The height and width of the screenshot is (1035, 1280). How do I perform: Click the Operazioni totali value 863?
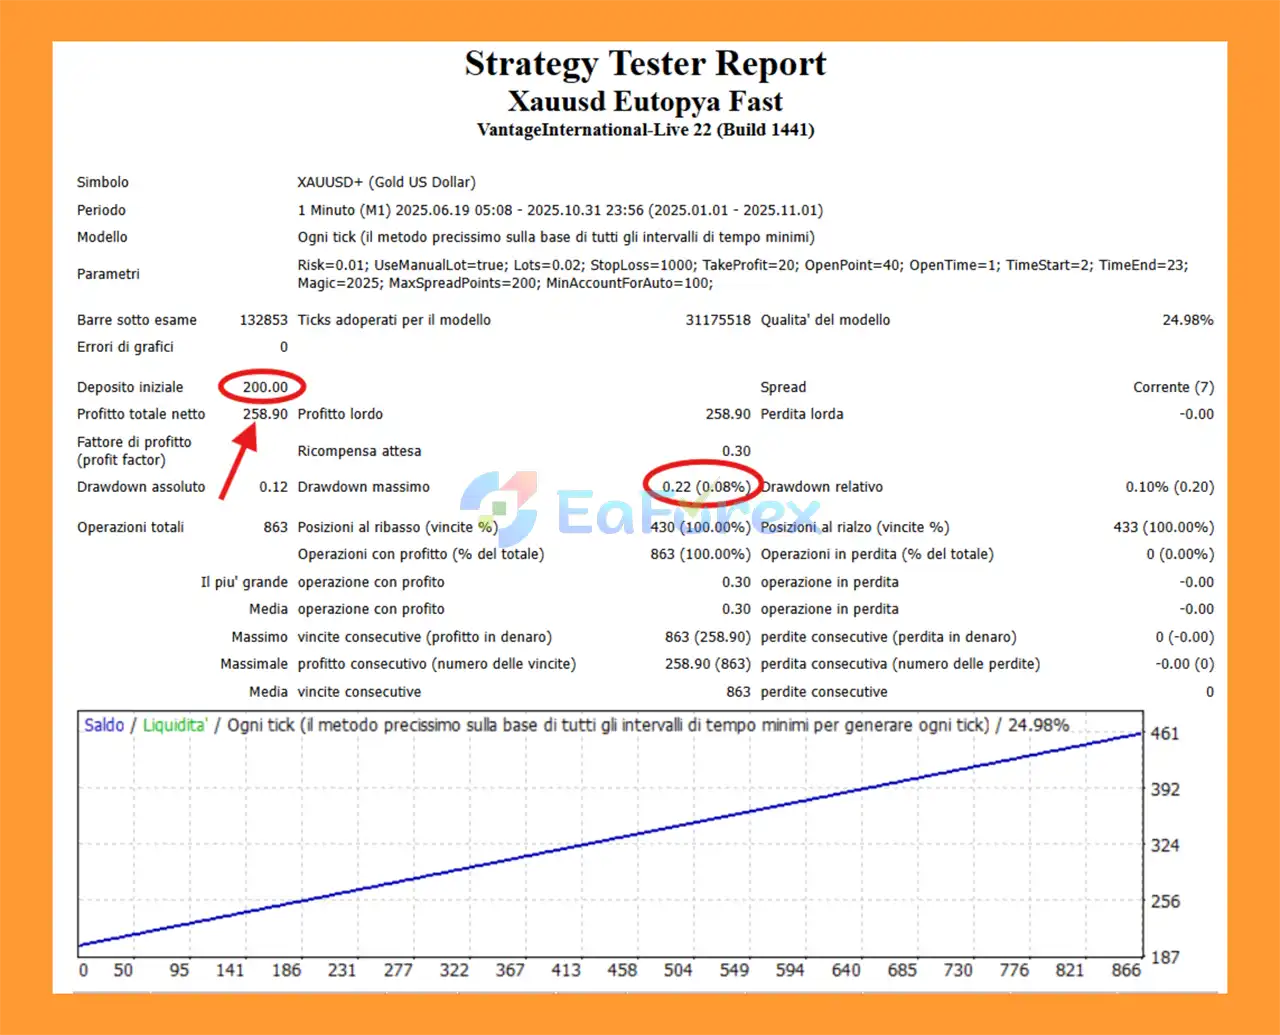click(x=275, y=527)
